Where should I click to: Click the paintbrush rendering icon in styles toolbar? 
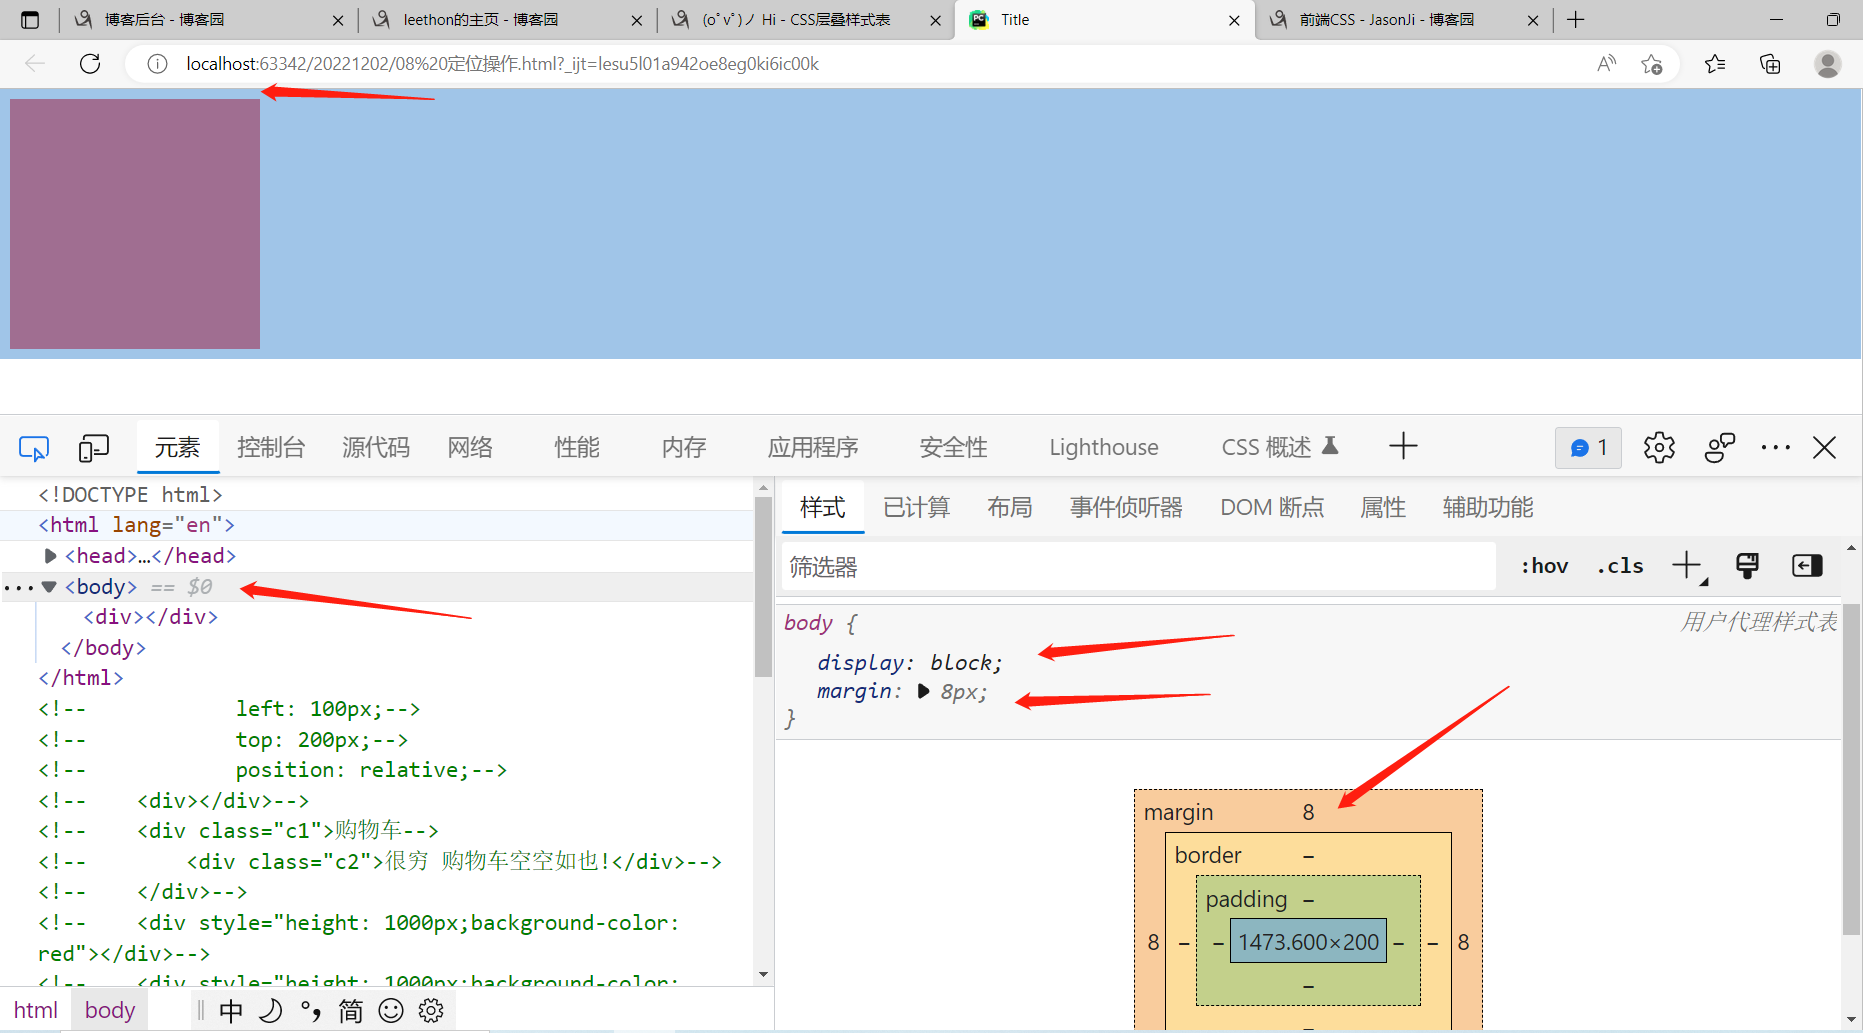(1747, 566)
